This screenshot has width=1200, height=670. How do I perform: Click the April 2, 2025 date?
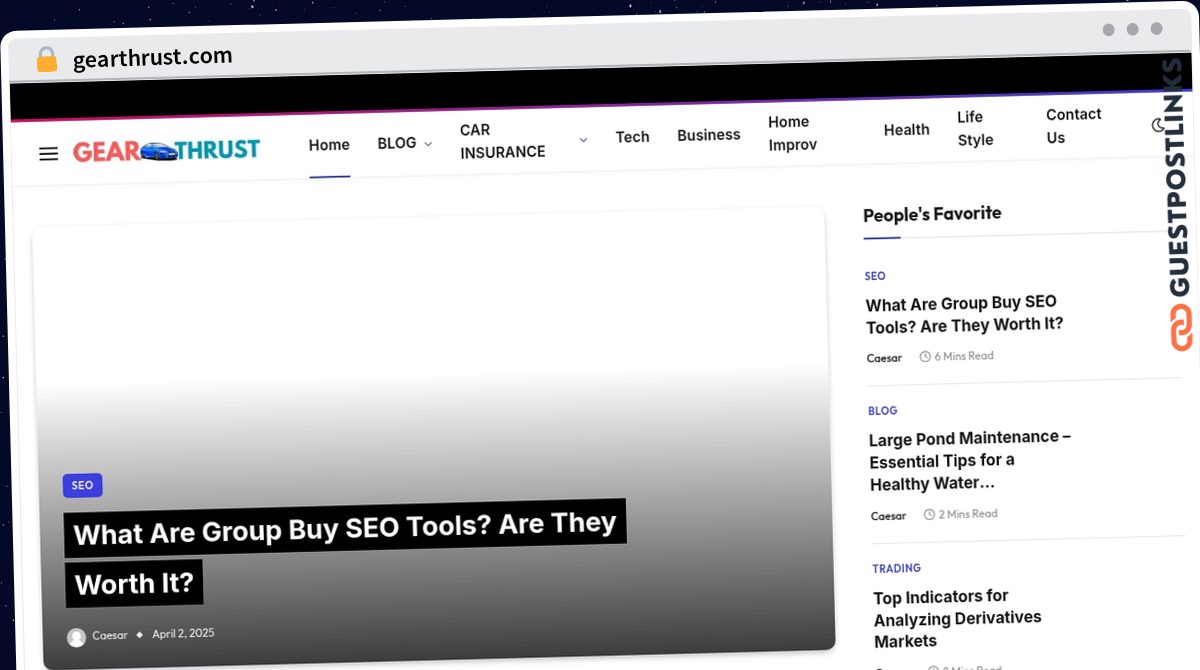click(183, 633)
